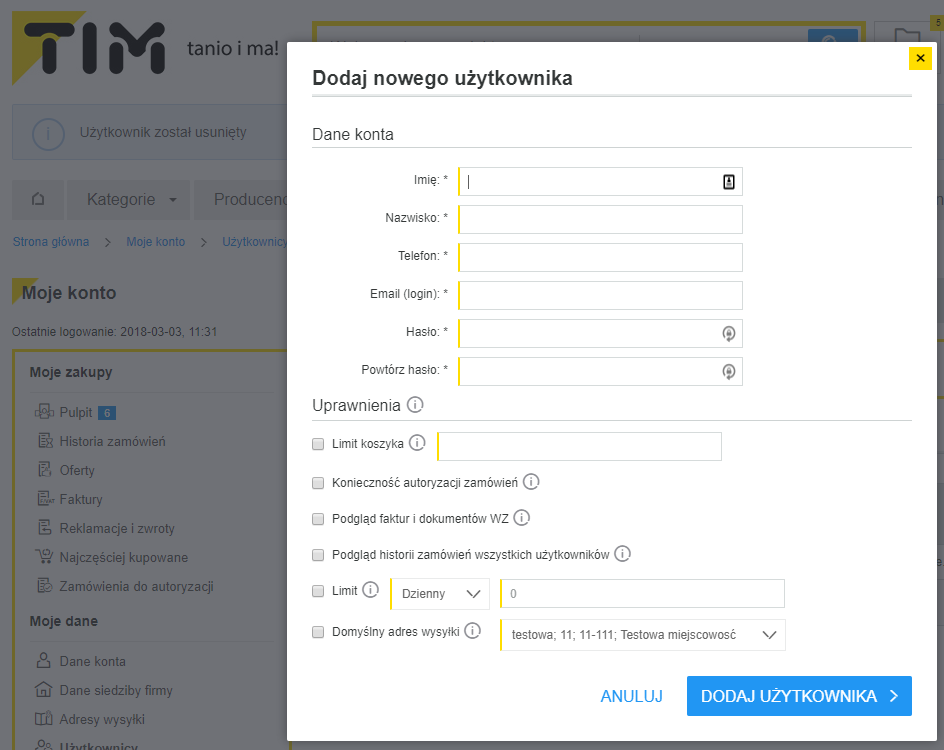Click the Dane siedziby firmy house icon
The width and height of the screenshot is (944, 750).
(43, 690)
